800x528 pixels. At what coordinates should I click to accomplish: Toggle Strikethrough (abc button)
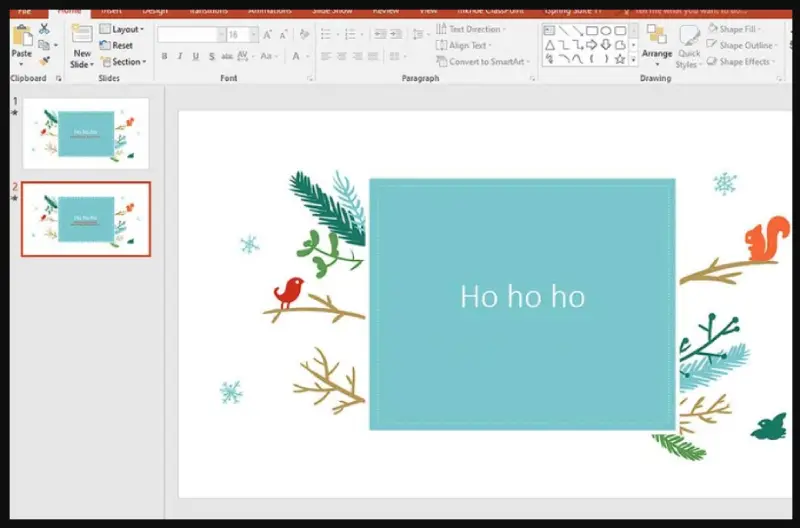[x=227, y=56]
